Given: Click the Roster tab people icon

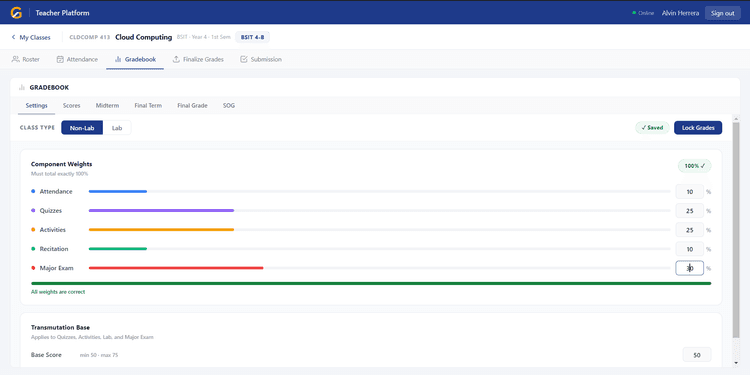Looking at the screenshot, I should [x=15, y=59].
